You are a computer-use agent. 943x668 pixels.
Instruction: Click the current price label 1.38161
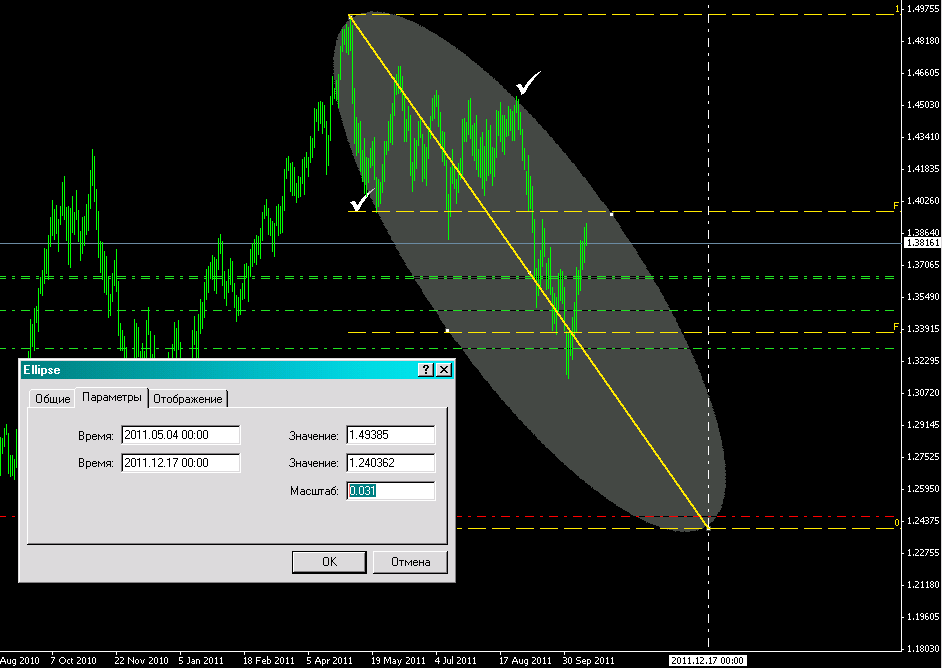click(x=921, y=242)
